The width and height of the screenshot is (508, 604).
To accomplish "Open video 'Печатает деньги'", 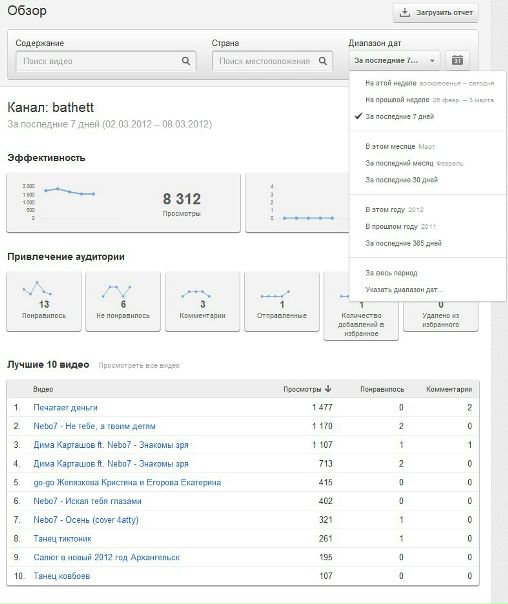I will (65, 408).
